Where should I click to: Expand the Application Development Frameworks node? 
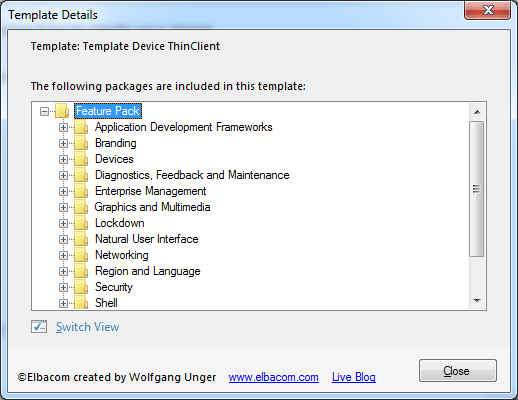tap(63, 127)
